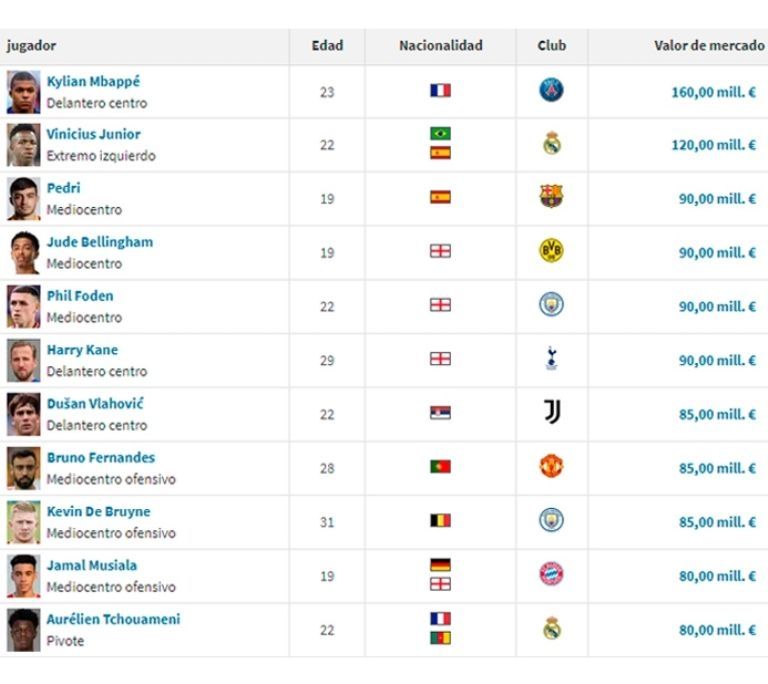This screenshot has width=768, height=684.
Task: Sort by Valor de mercado header
Action: coord(708,46)
